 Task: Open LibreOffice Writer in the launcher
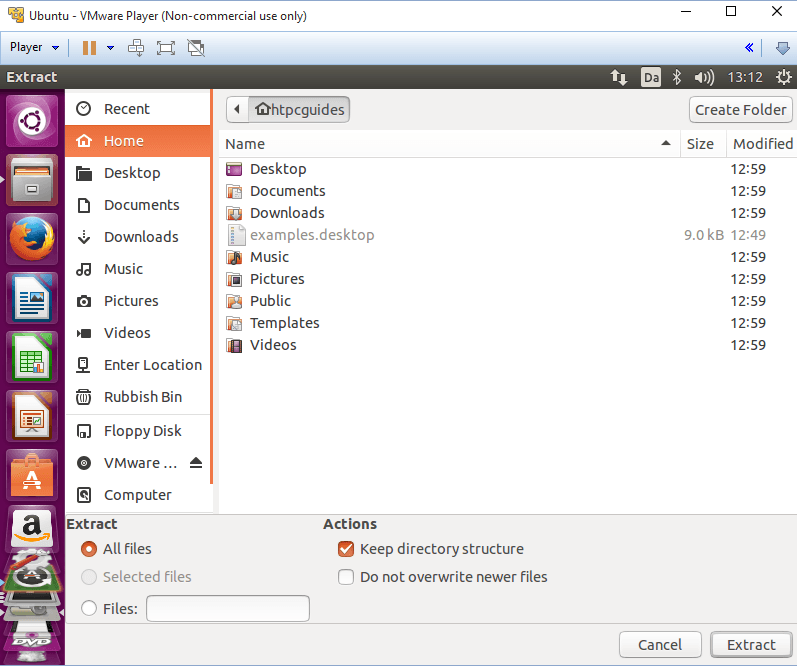click(x=31, y=298)
